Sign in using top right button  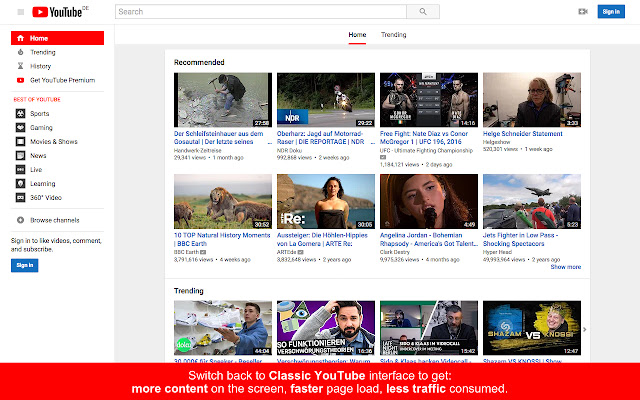(x=611, y=11)
